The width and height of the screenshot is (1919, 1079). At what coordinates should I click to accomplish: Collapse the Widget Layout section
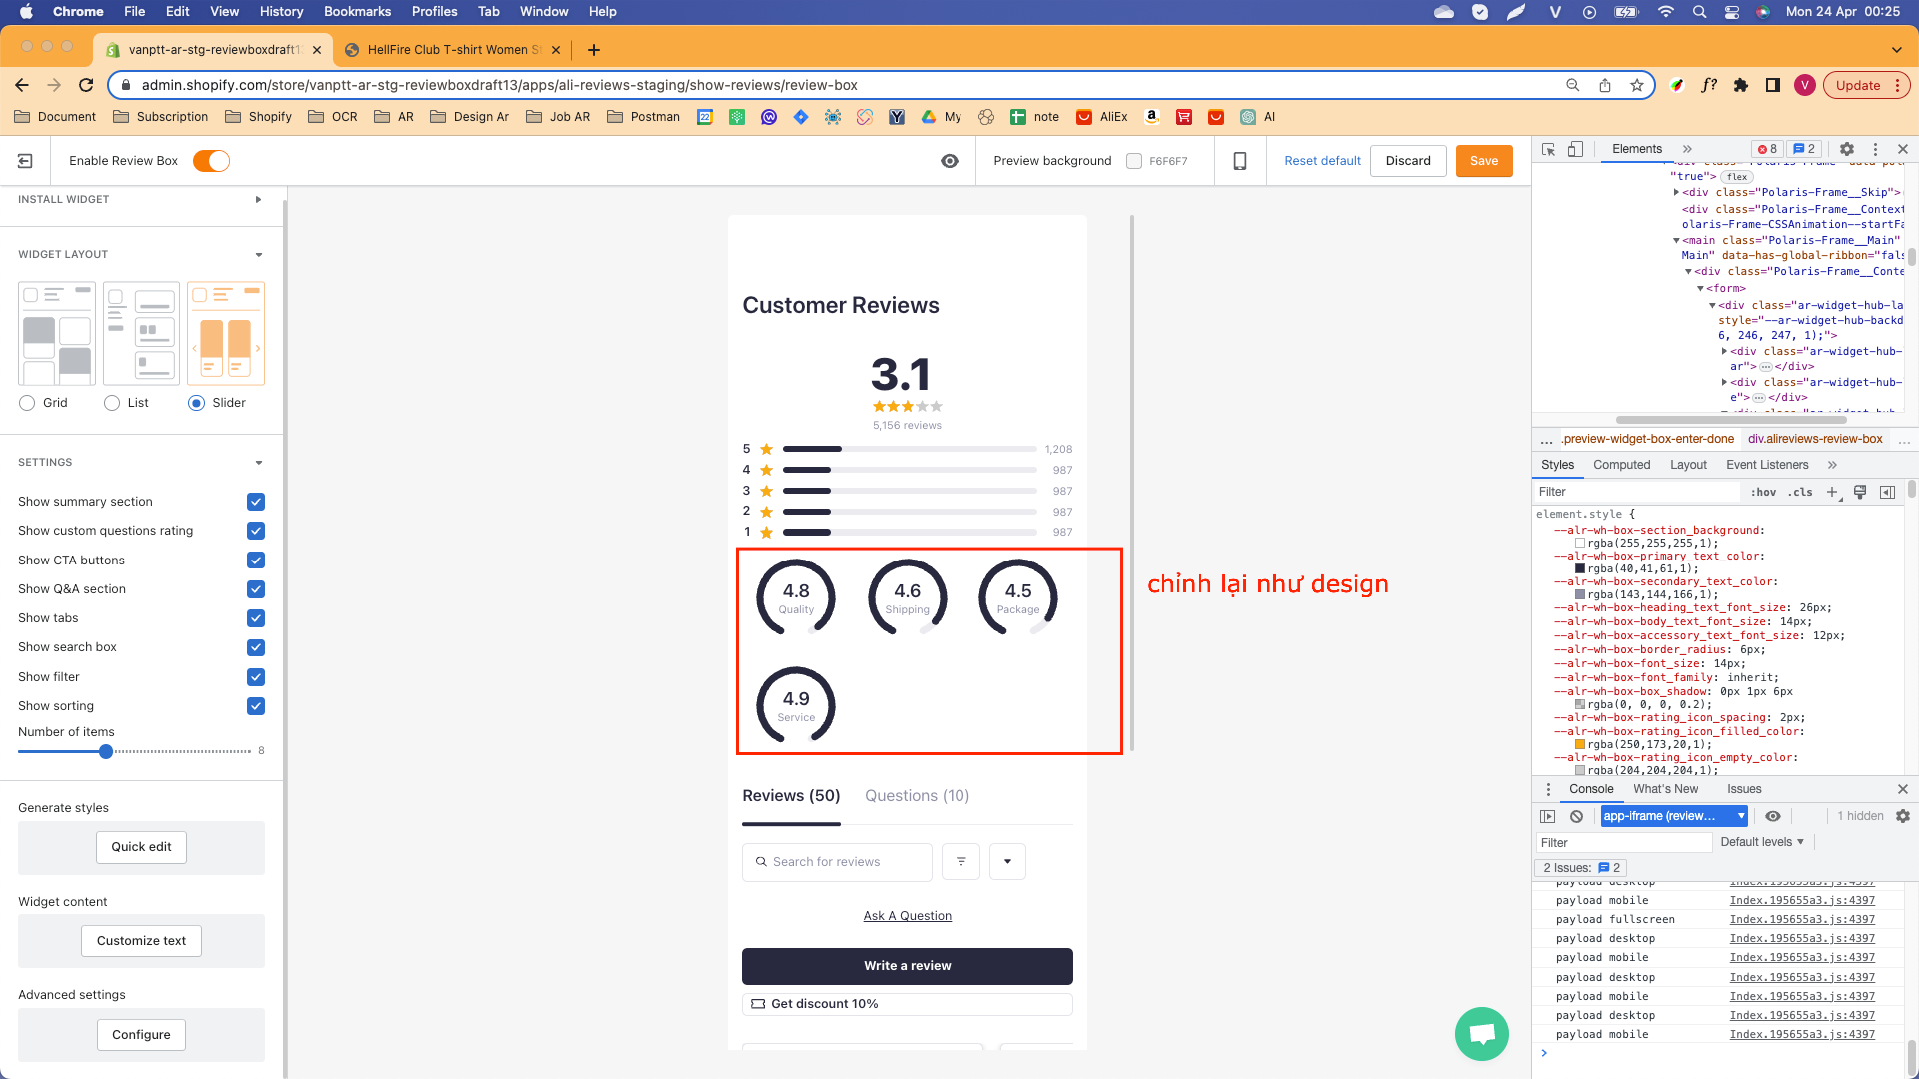click(x=259, y=255)
